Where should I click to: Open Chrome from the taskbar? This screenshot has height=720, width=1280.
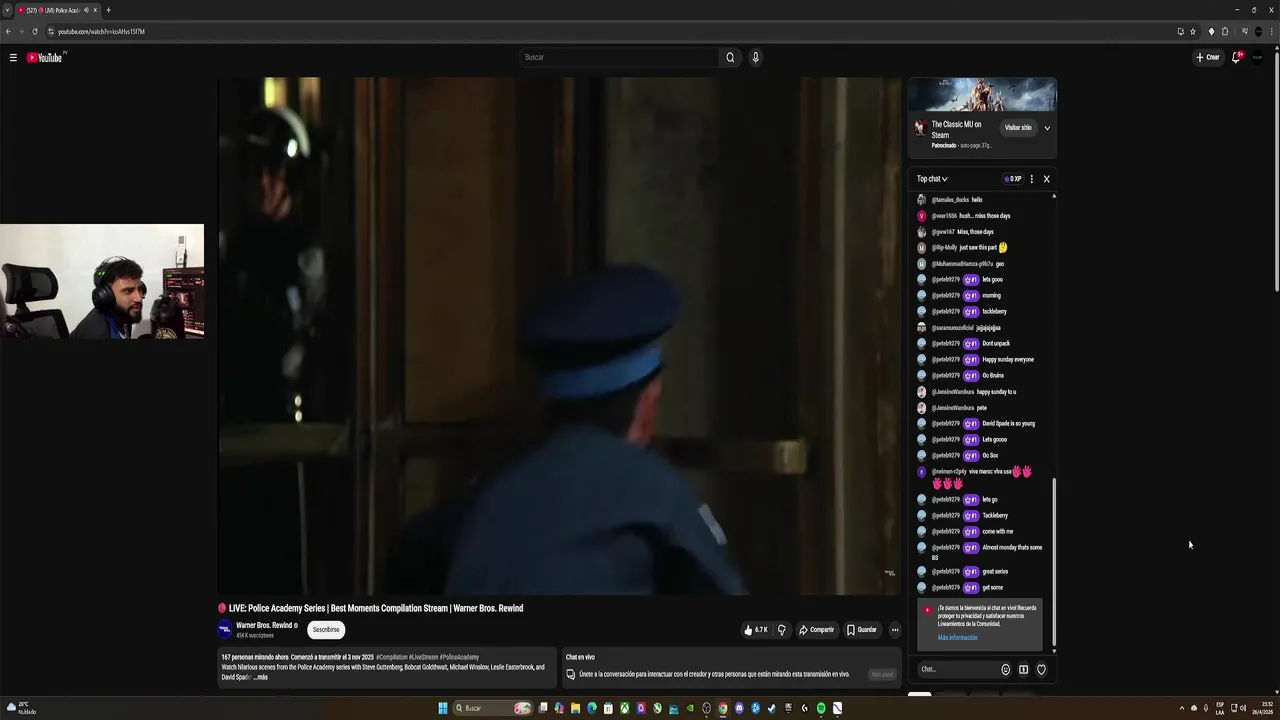coord(723,708)
